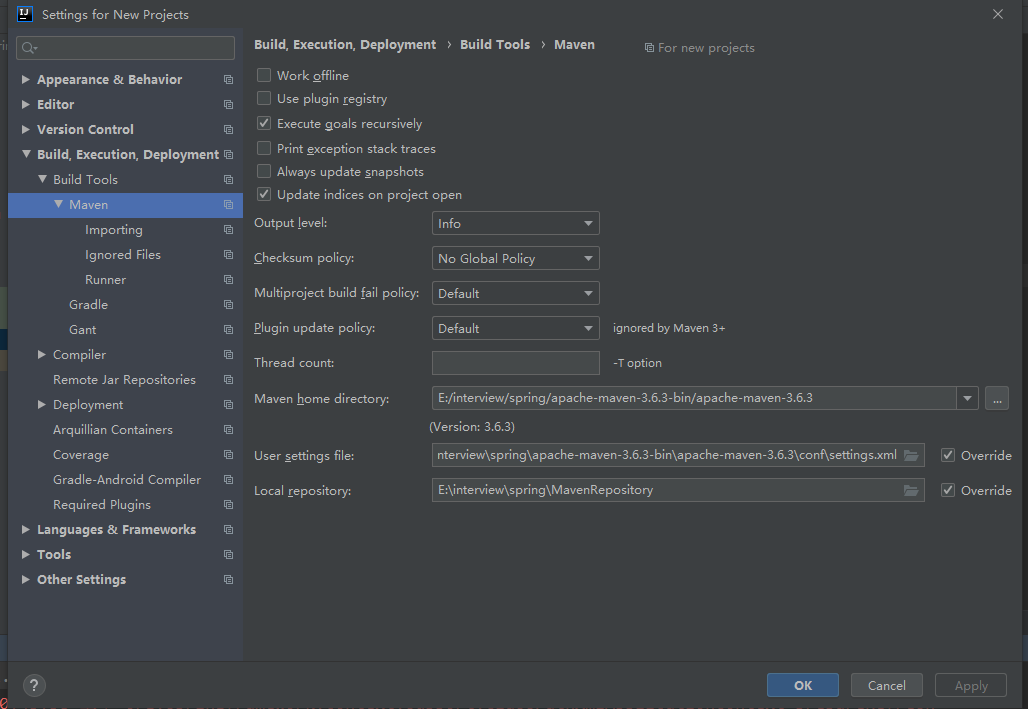This screenshot has width=1028, height=709.
Task: Browse folder icon in Local repository field
Action: click(x=911, y=490)
